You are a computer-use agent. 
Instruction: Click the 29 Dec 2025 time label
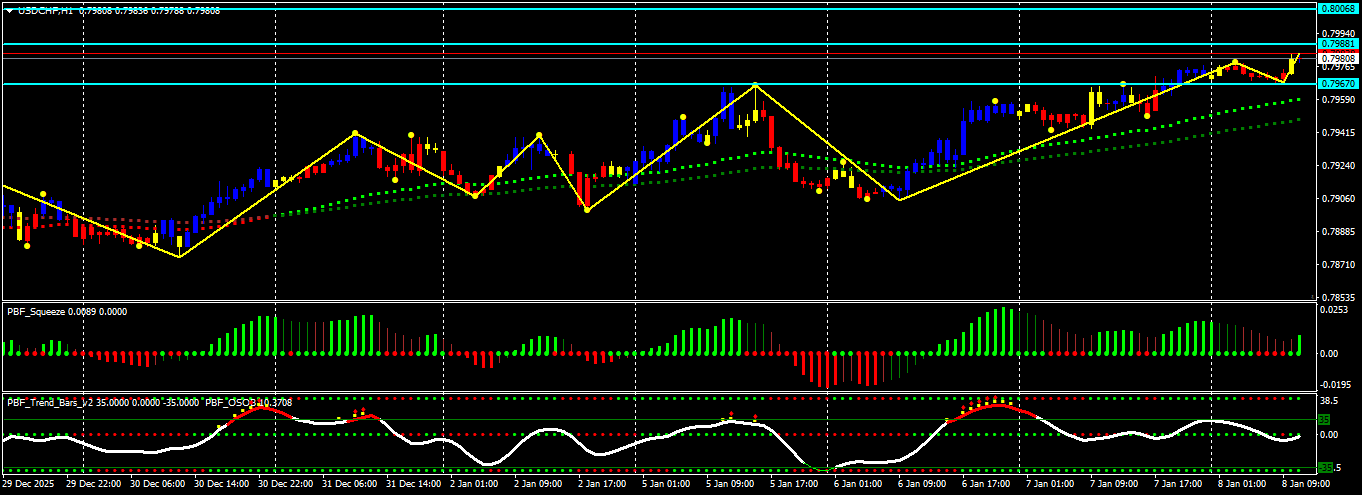(27, 484)
